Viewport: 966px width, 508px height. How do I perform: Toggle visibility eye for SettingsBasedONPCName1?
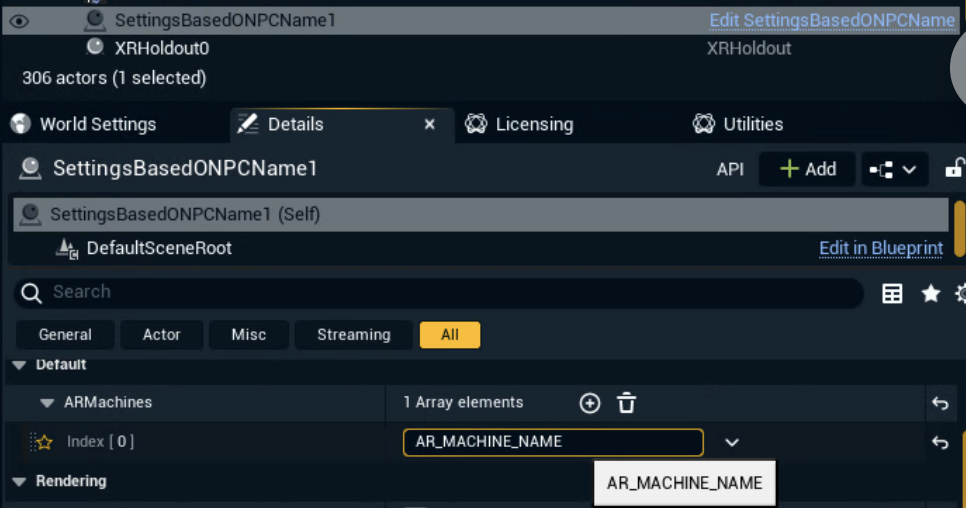[x=19, y=20]
